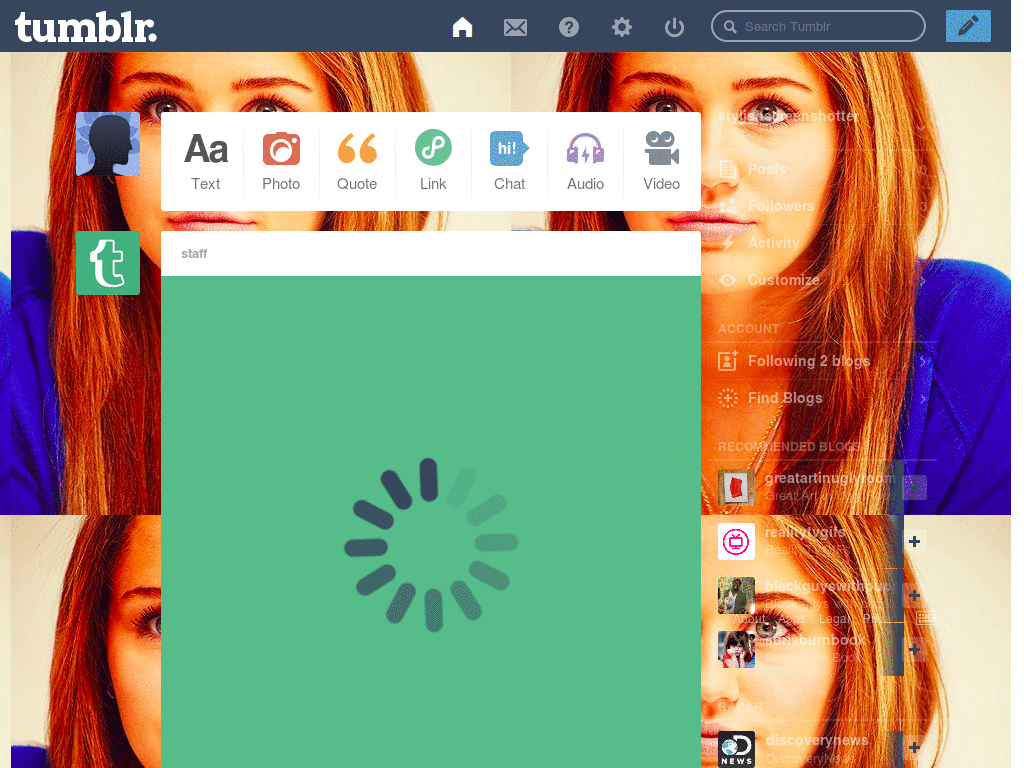Open the Apps footer link
Screen dimensions: 1024x768
point(792,618)
